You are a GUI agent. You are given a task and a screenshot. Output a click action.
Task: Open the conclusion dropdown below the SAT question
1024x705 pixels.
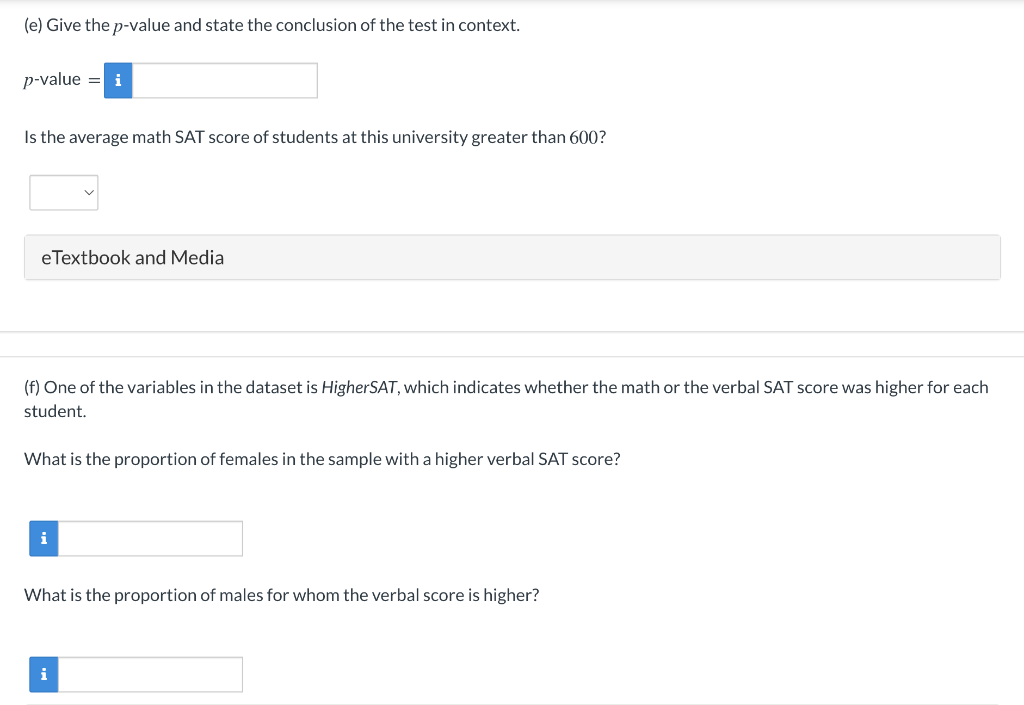[x=63, y=192]
